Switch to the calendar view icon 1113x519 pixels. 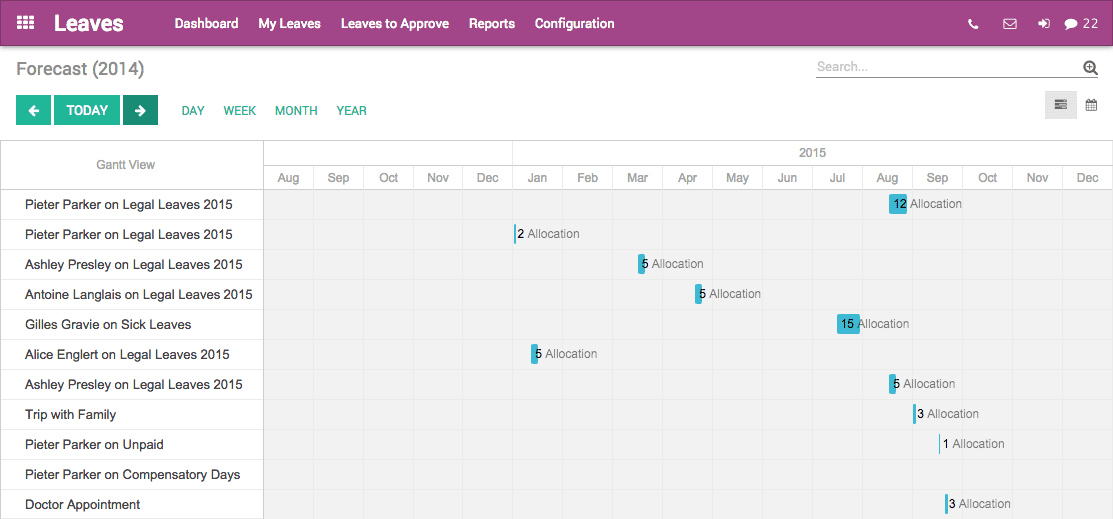click(x=1091, y=105)
